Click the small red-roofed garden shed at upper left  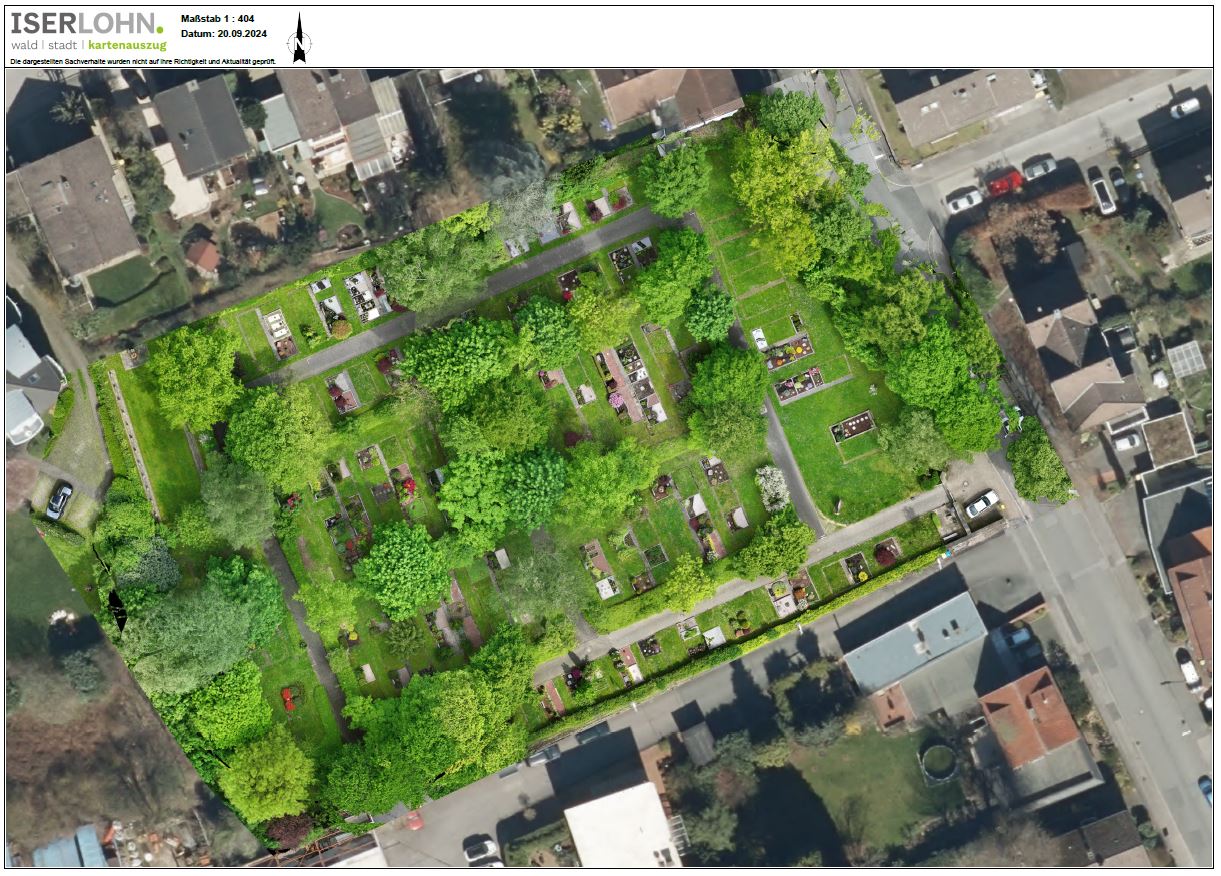tap(203, 255)
